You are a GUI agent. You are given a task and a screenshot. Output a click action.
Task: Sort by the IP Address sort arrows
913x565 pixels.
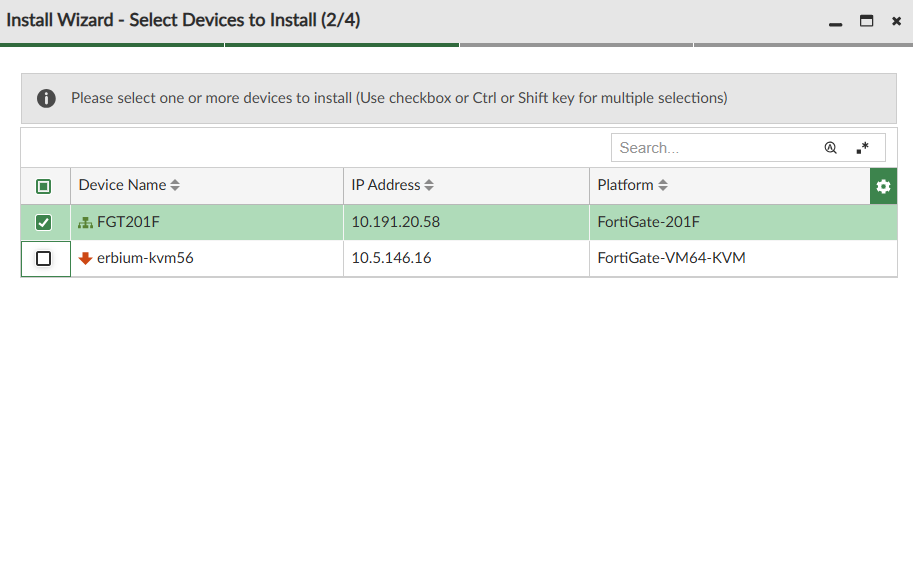tap(429, 186)
